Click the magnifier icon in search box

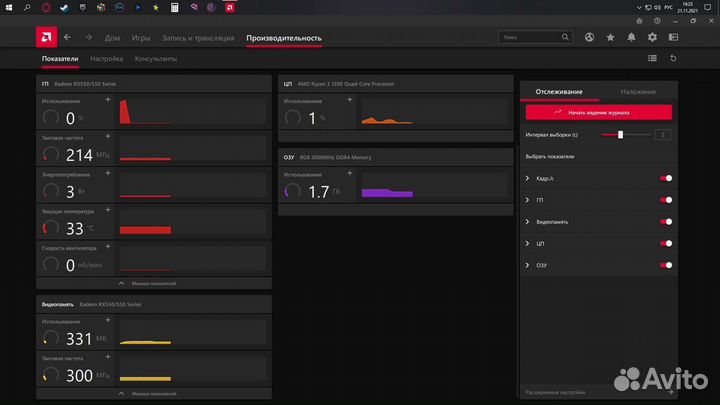click(565, 37)
